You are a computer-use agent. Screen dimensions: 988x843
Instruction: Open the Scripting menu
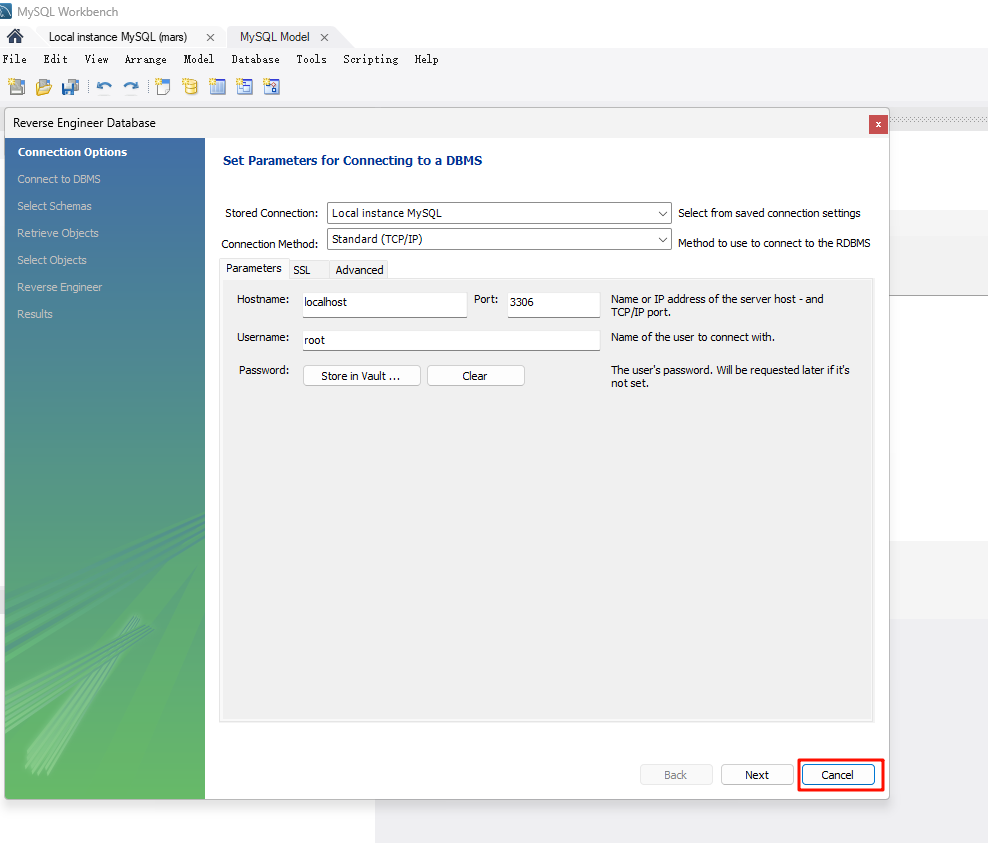click(x=370, y=59)
